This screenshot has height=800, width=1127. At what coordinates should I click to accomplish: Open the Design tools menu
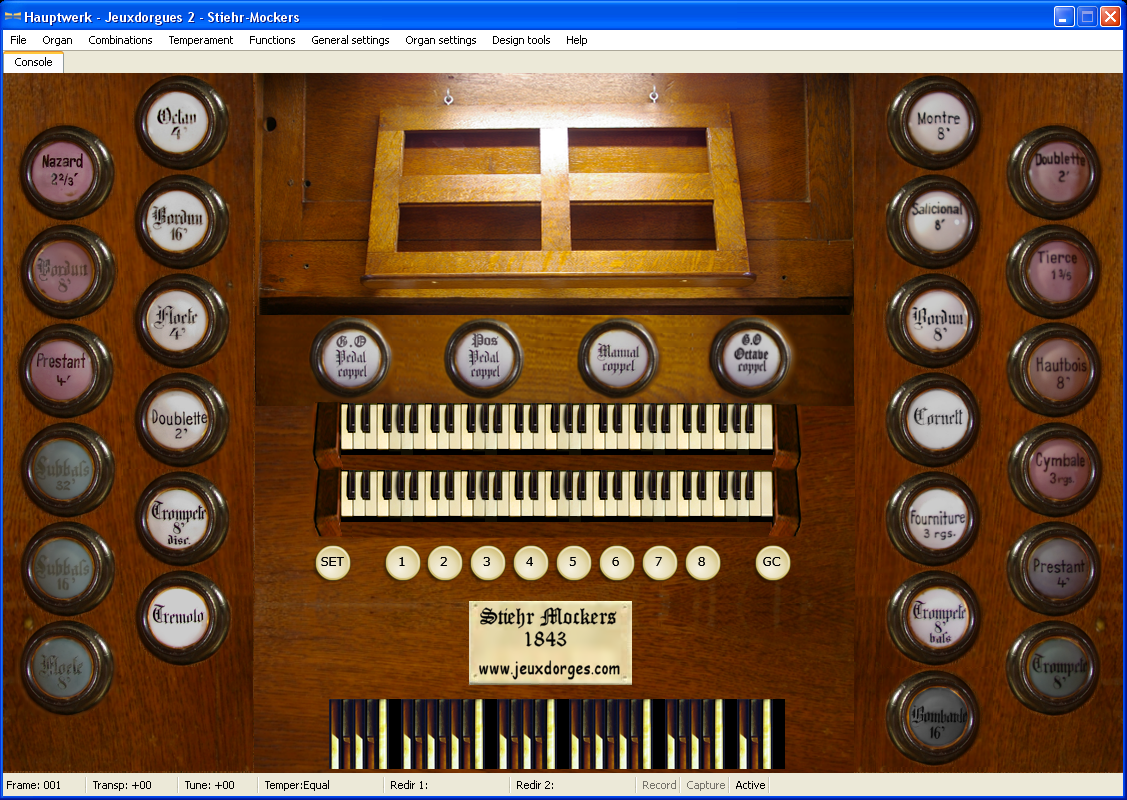pos(521,40)
